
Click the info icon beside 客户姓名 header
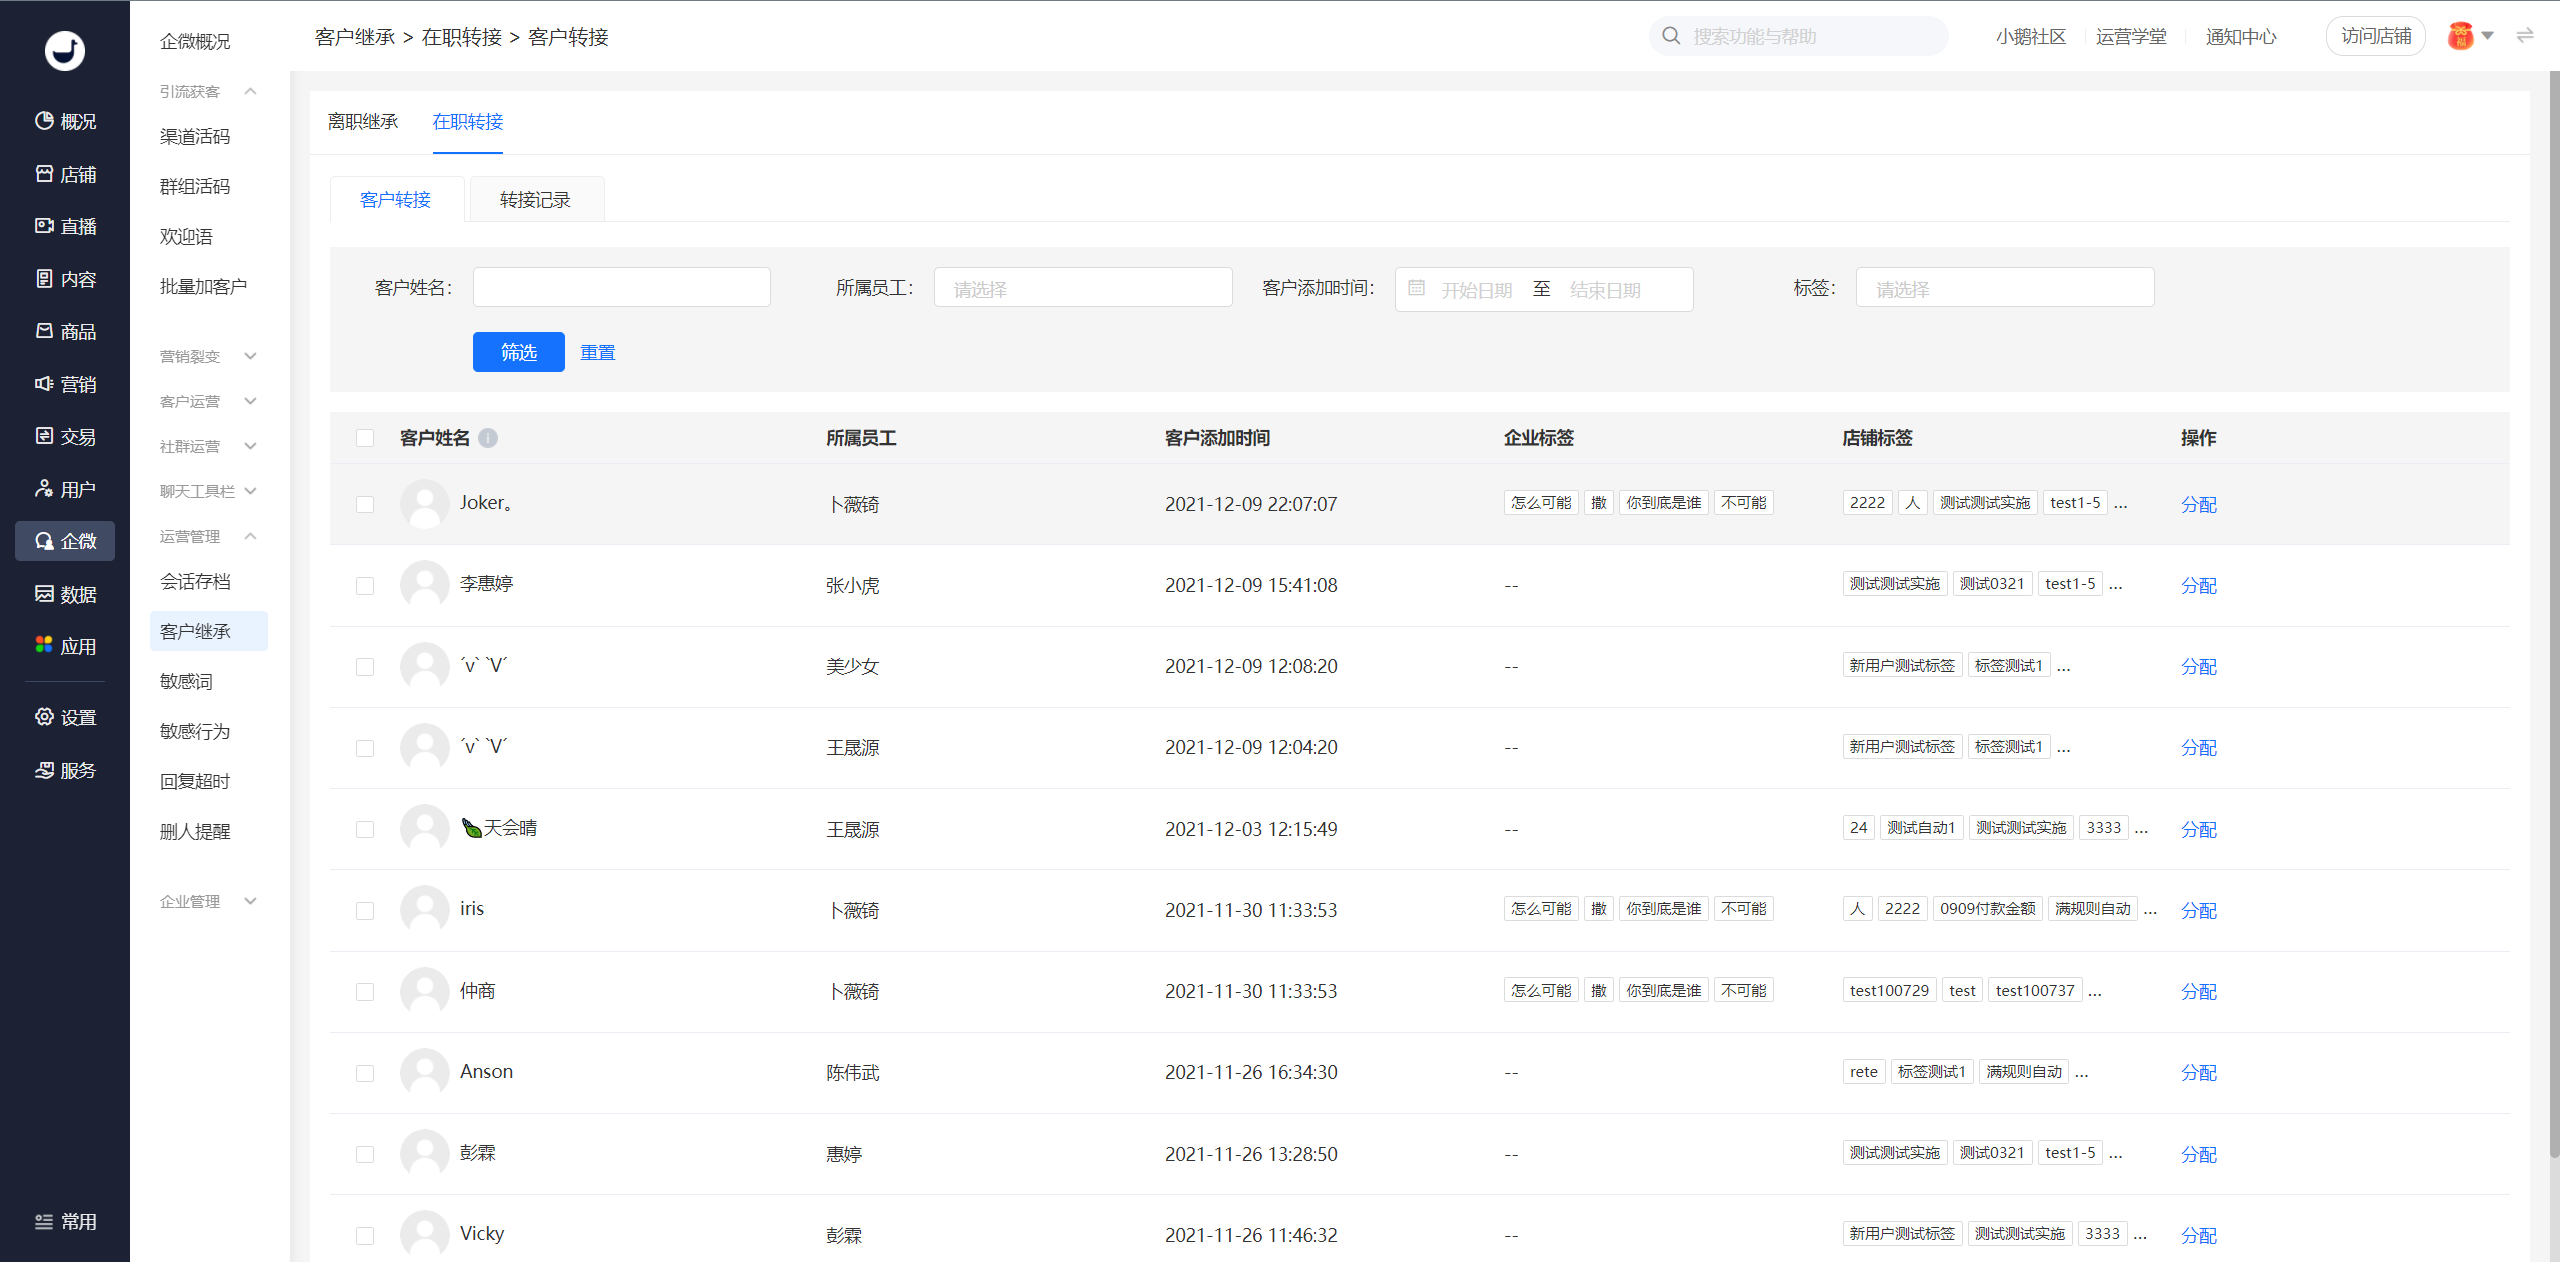point(488,438)
